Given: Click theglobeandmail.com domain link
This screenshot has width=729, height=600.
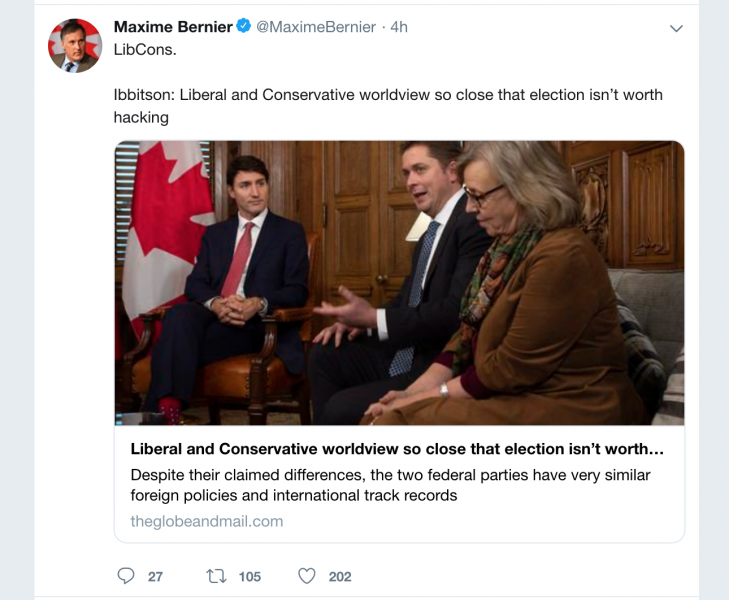Looking at the screenshot, I should pyautogui.click(x=206, y=521).
